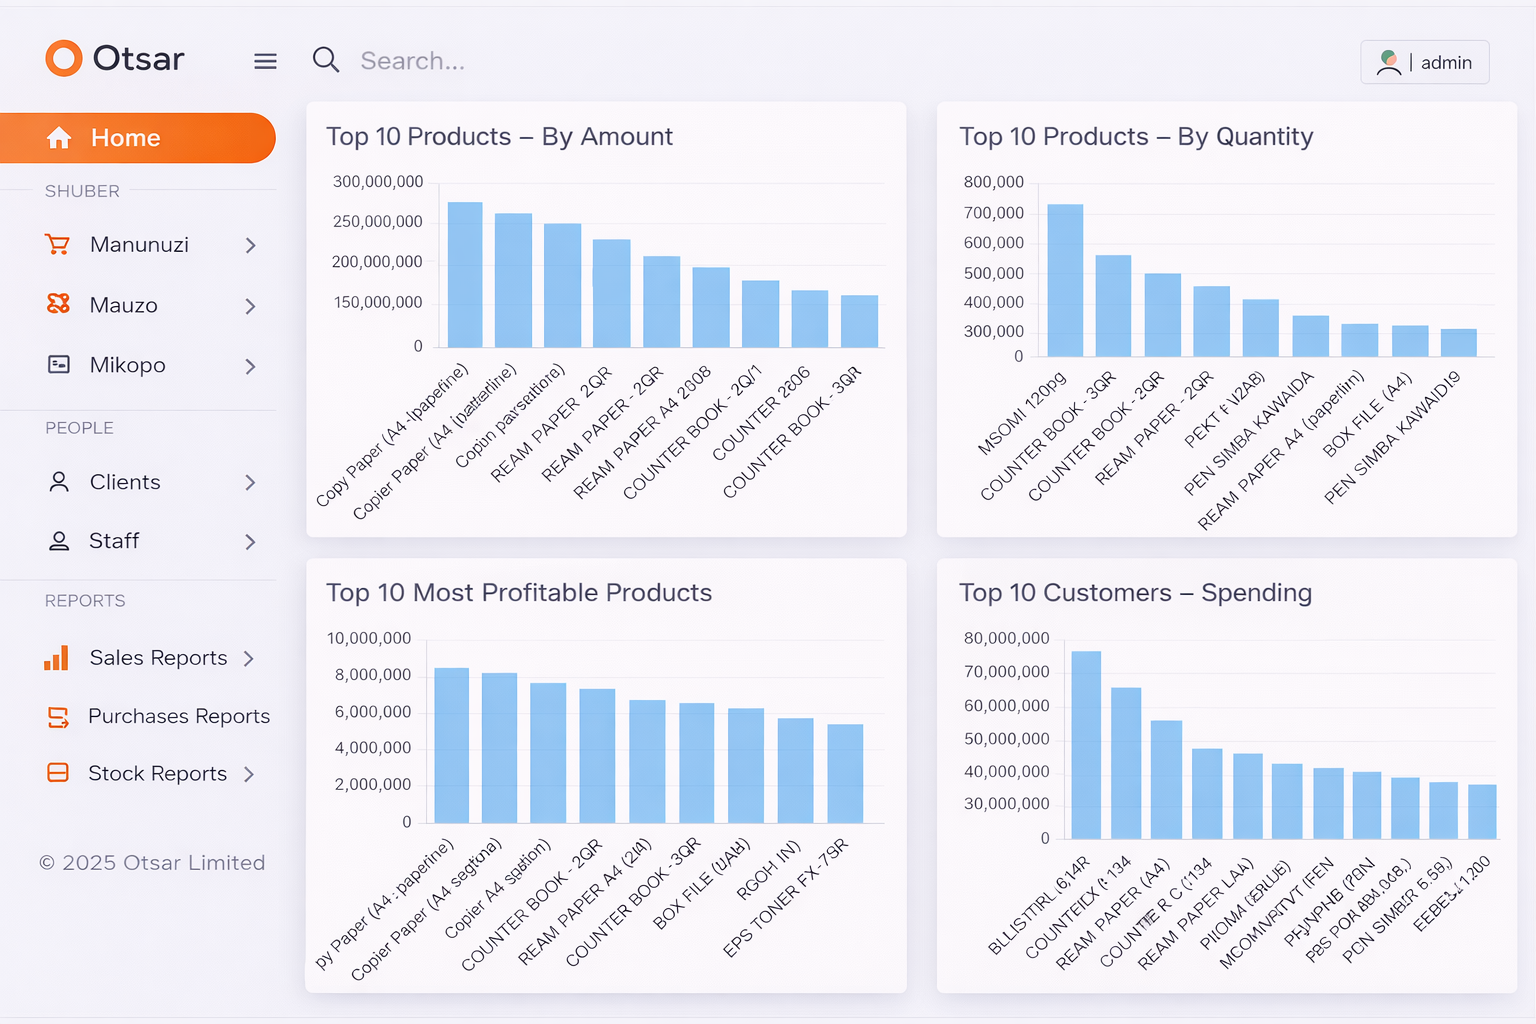Click the Sales Reports bar chart icon
The image size is (1536, 1024).
[57, 658]
